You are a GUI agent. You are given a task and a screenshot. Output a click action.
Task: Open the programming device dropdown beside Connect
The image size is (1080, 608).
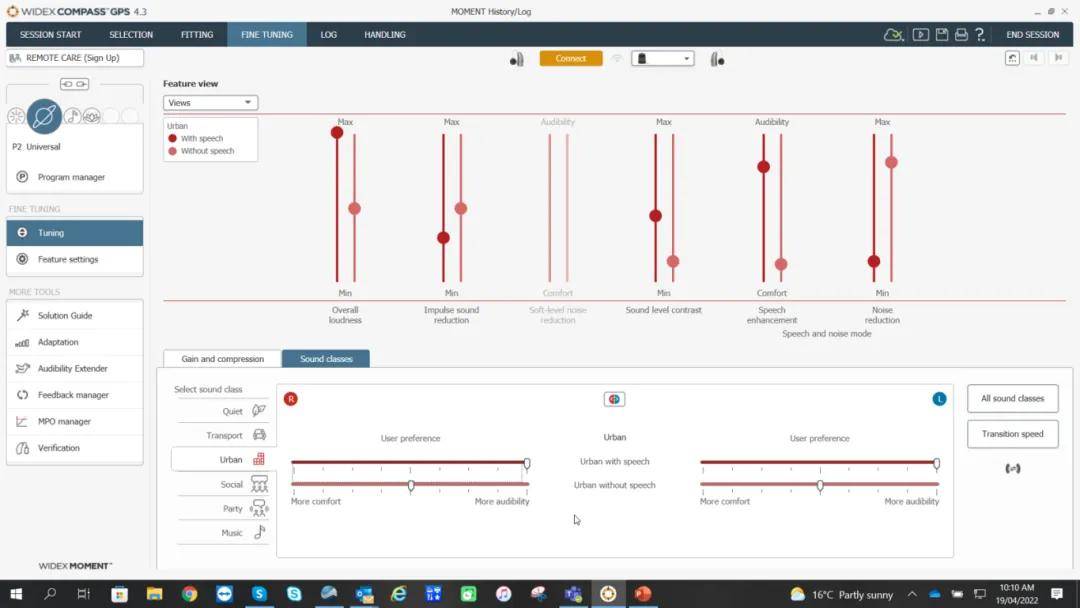(x=663, y=59)
